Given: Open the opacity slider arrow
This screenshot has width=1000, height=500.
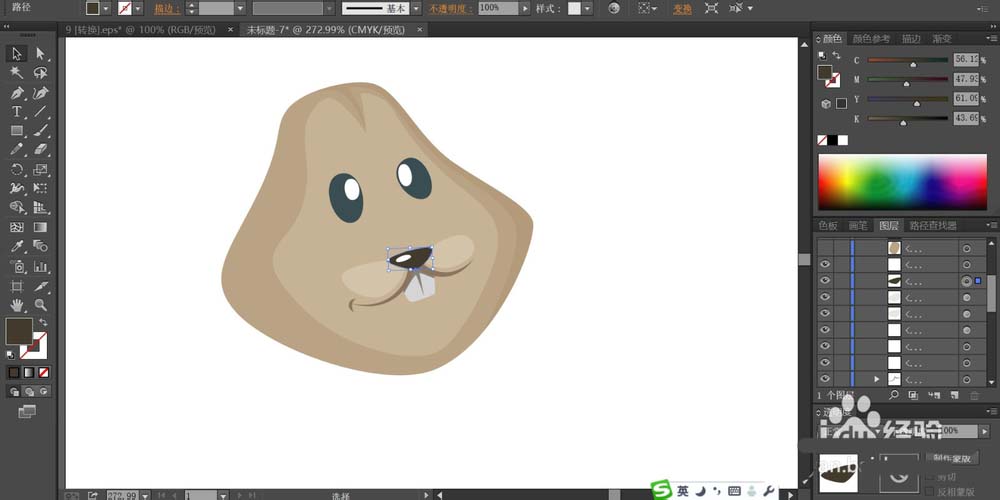Looking at the screenshot, I should (x=525, y=8).
